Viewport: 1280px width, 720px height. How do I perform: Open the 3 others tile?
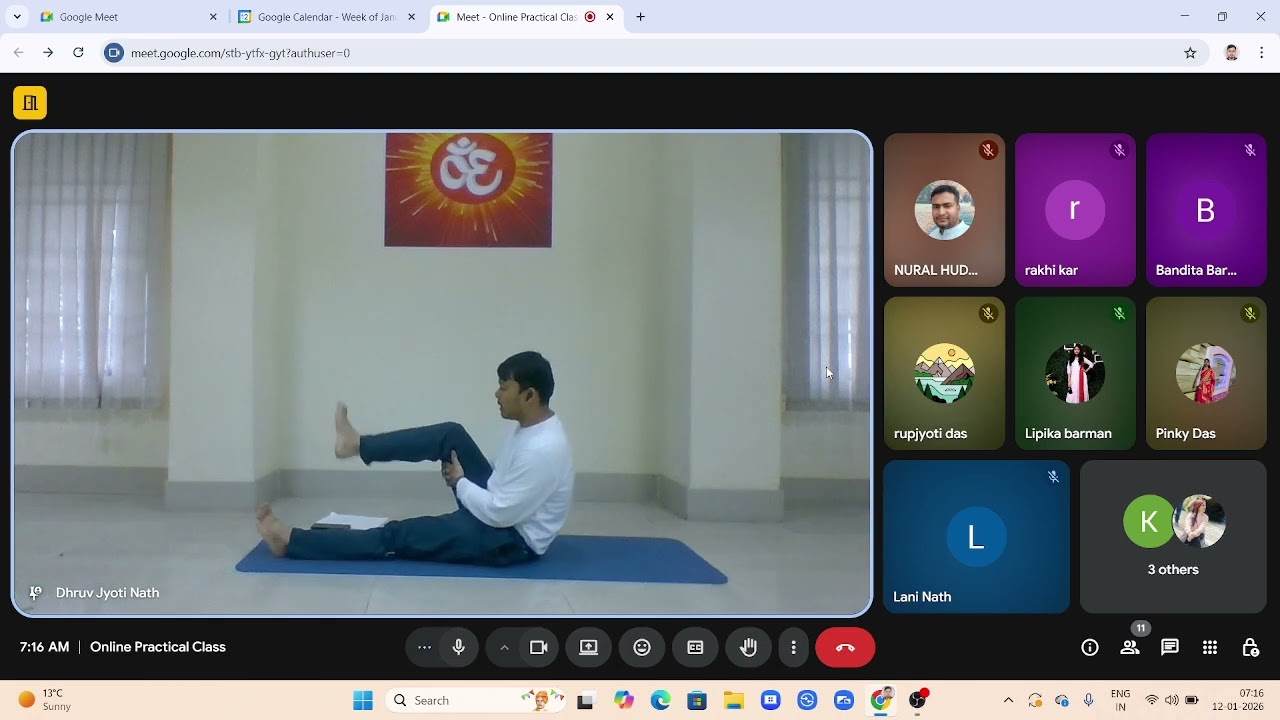[x=1173, y=537]
